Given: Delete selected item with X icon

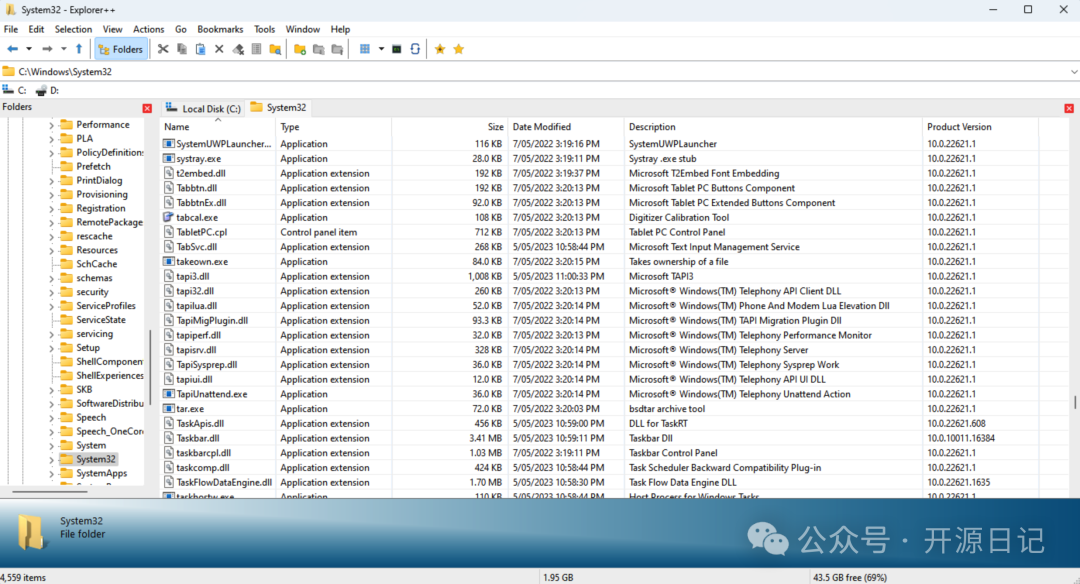Looking at the screenshot, I should tap(219, 49).
